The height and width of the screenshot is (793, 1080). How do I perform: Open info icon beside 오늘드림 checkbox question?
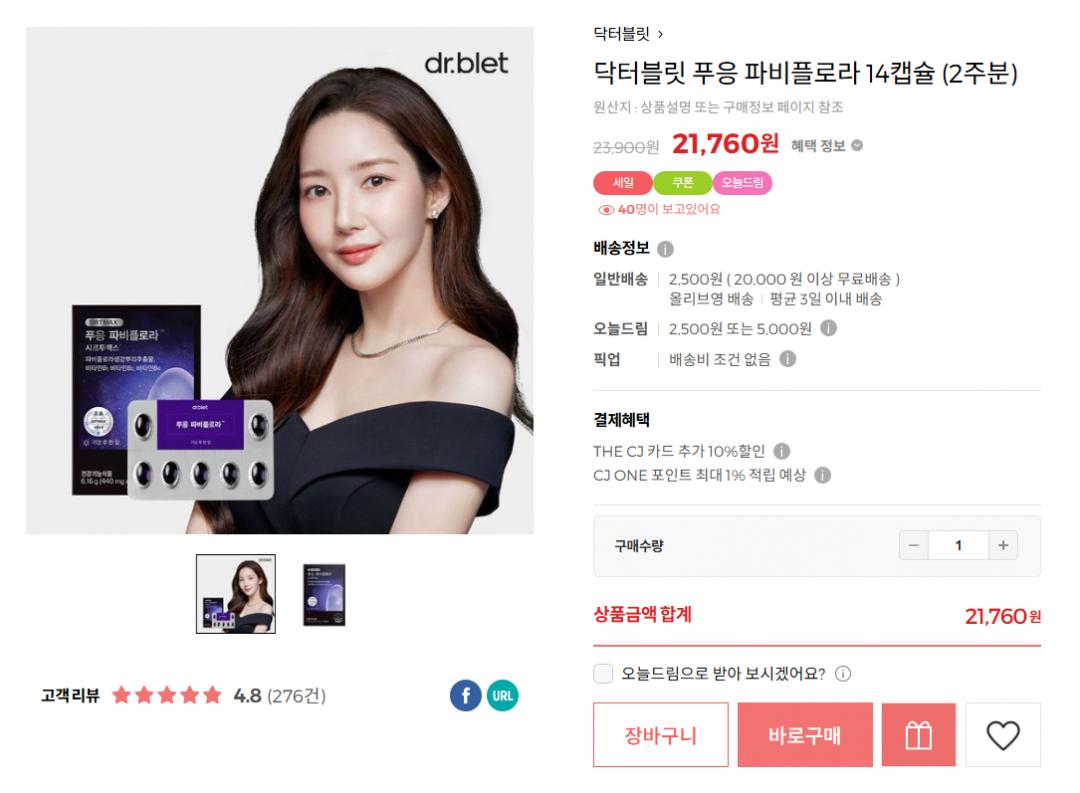843,674
